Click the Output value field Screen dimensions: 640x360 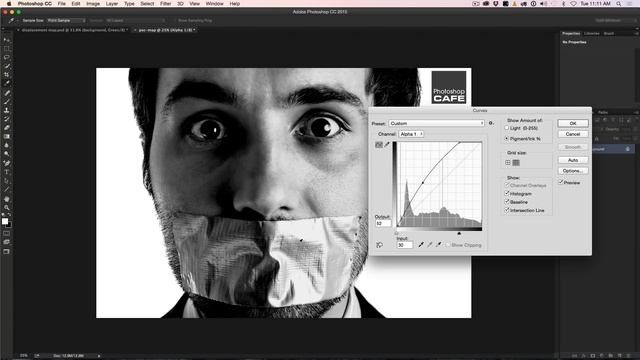(383, 223)
